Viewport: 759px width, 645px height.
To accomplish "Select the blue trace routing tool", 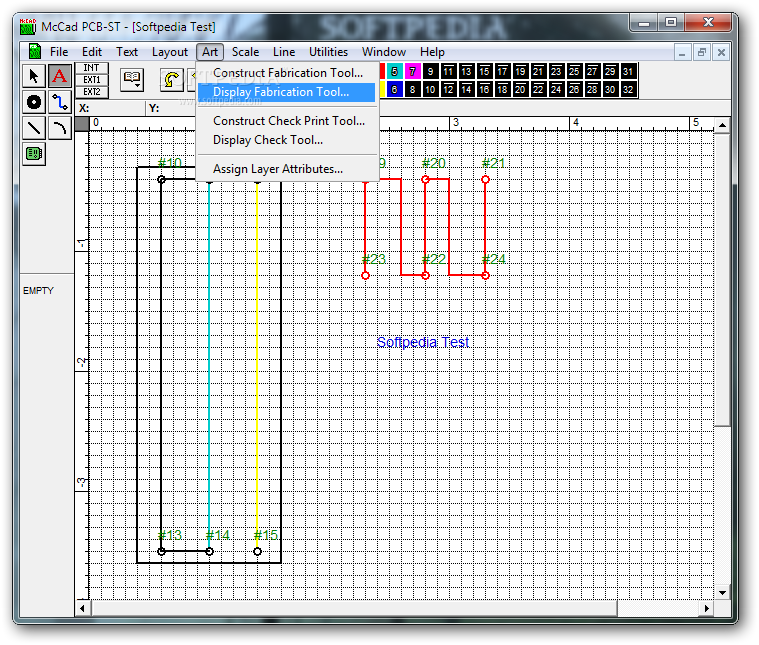I will point(60,102).
